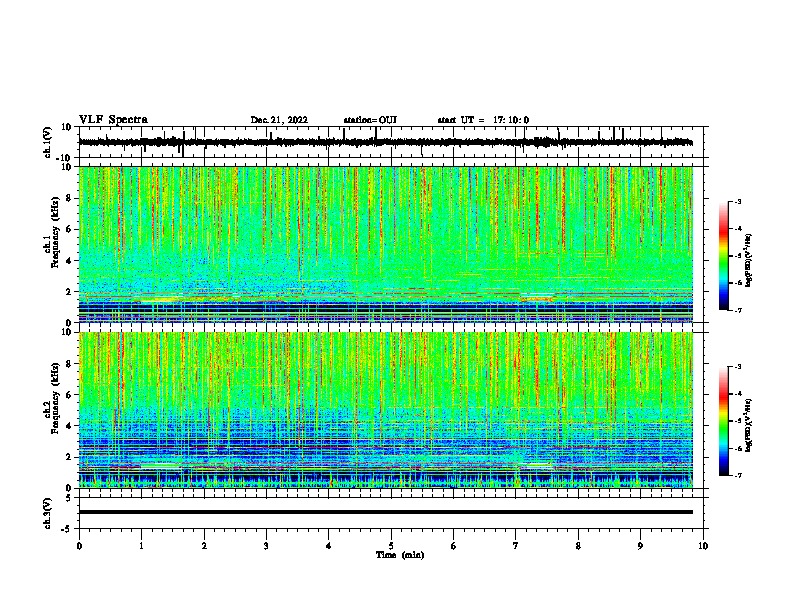This screenshot has width=792, height=612.
Task: Click the "-3" label on ch.1 color bar
Action: pyautogui.click(x=738, y=201)
